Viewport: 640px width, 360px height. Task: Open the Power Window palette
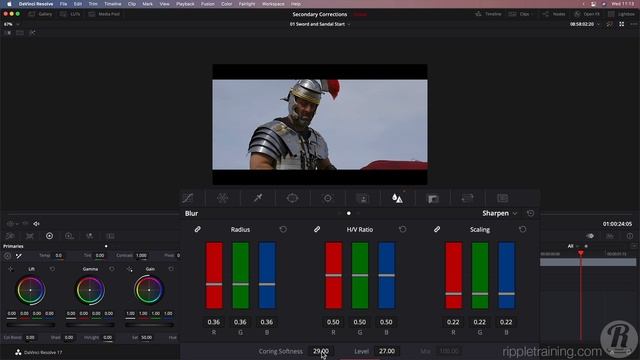click(x=292, y=198)
